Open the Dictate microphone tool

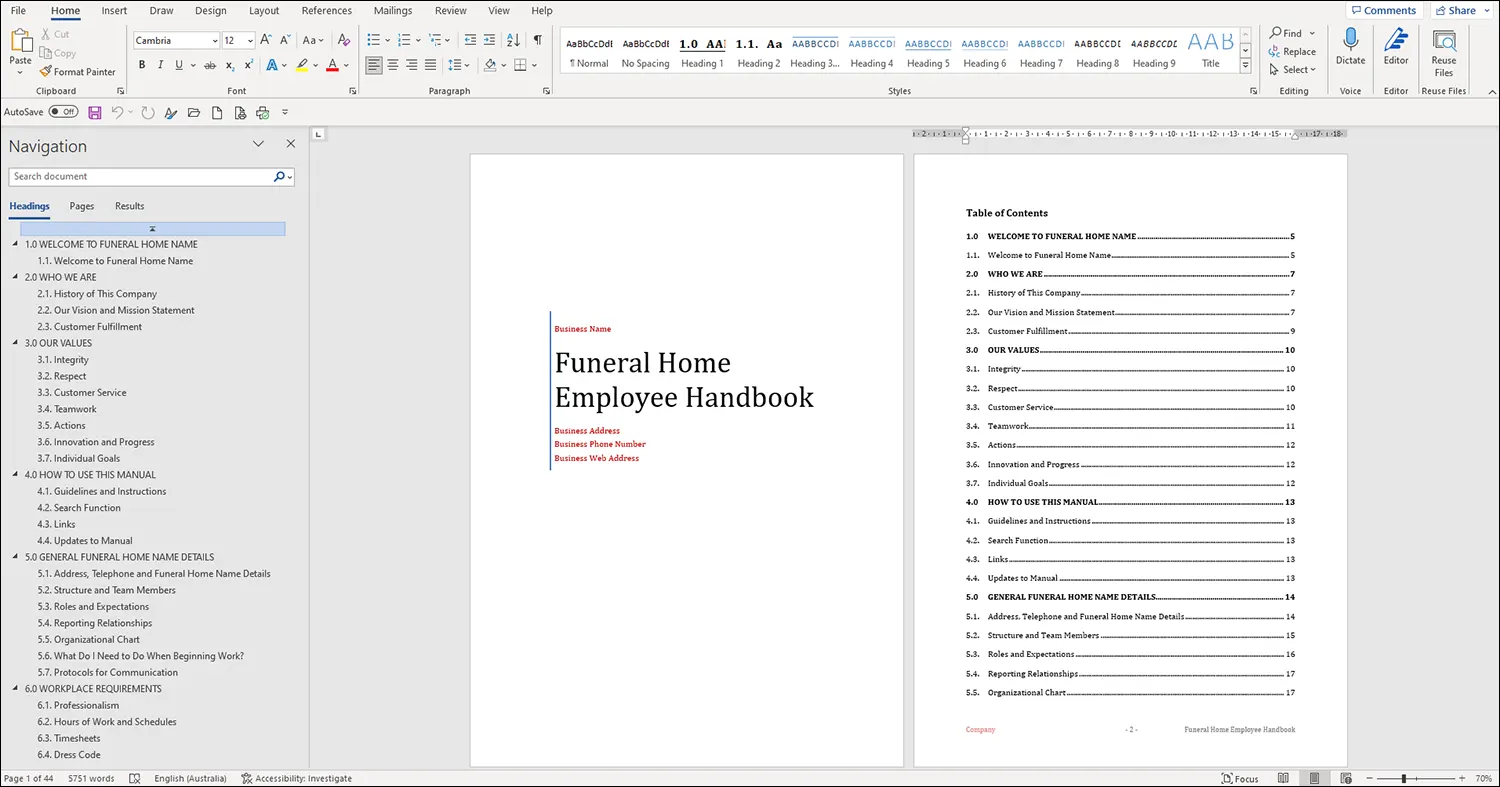click(x=1350, y=47)
